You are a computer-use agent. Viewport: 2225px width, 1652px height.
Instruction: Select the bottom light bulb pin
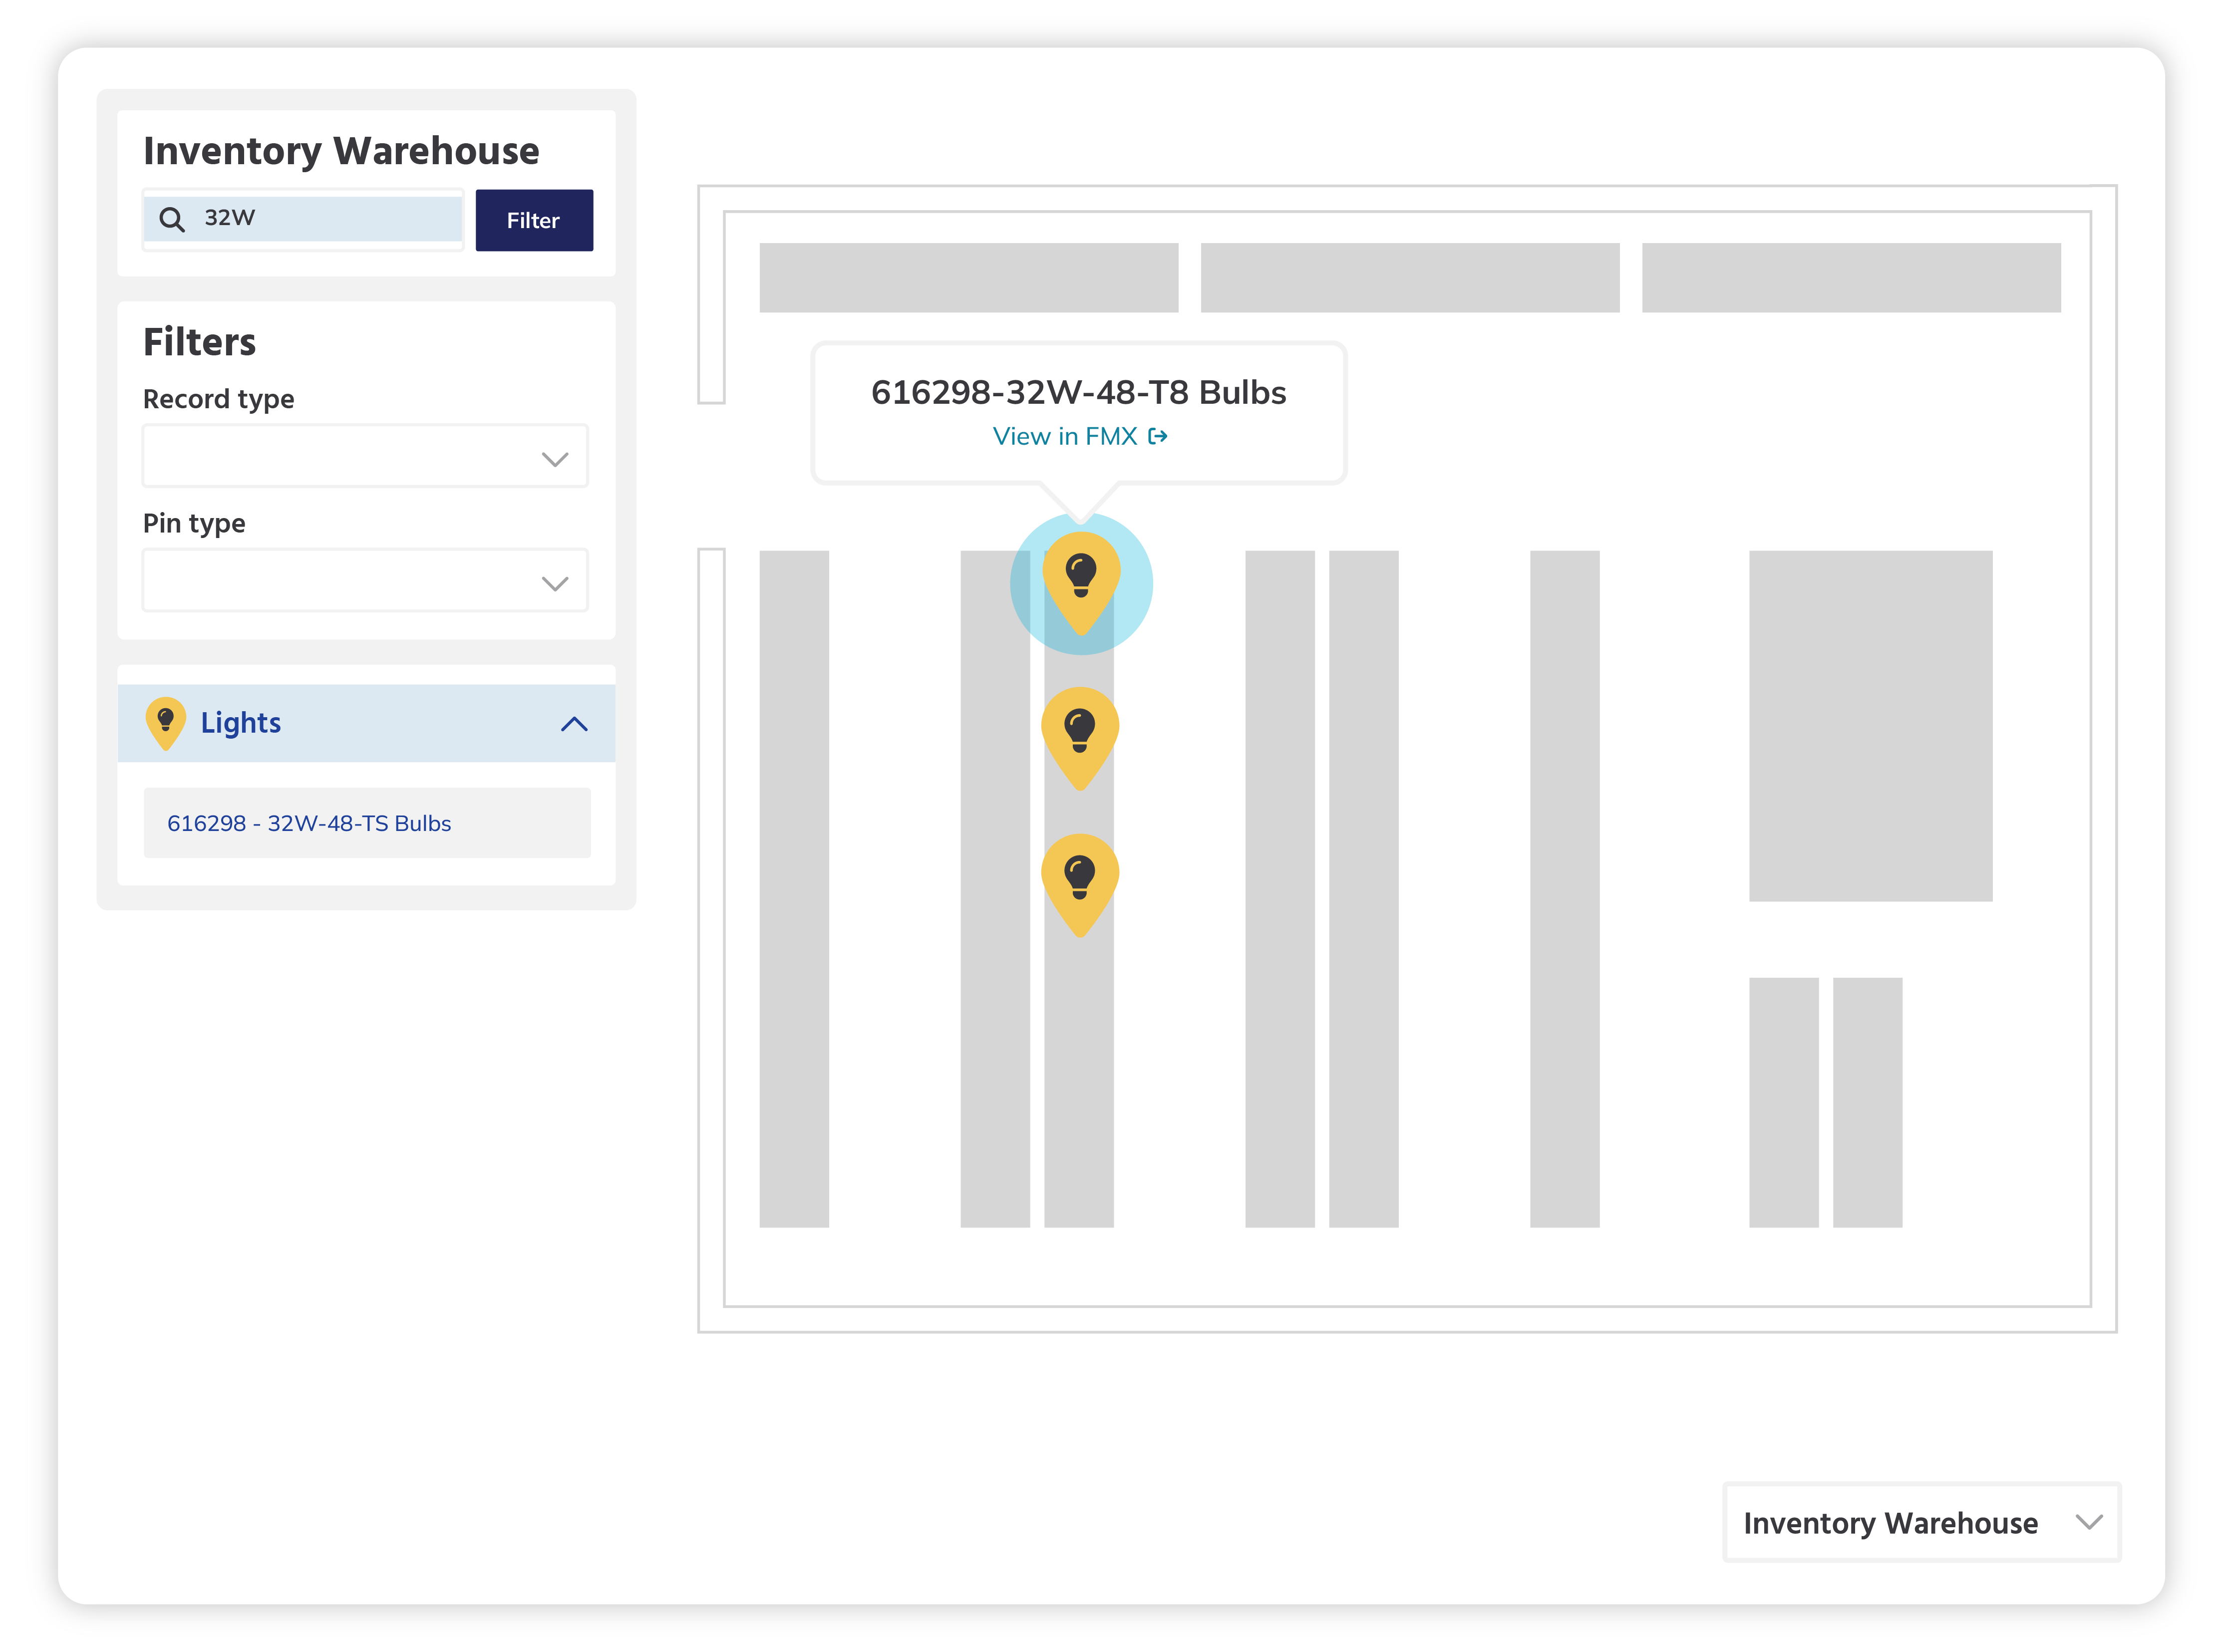pyautogui.click(x=1080, y=881)
